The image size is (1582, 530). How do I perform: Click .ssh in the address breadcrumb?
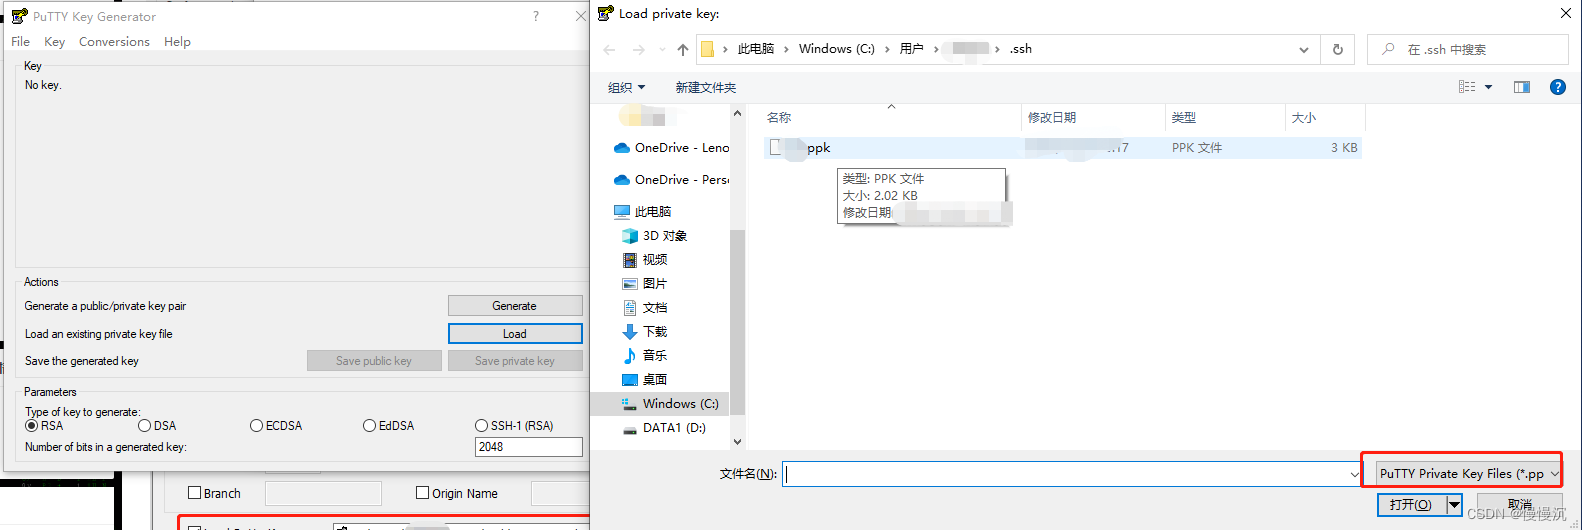[x=1021, y=49]
